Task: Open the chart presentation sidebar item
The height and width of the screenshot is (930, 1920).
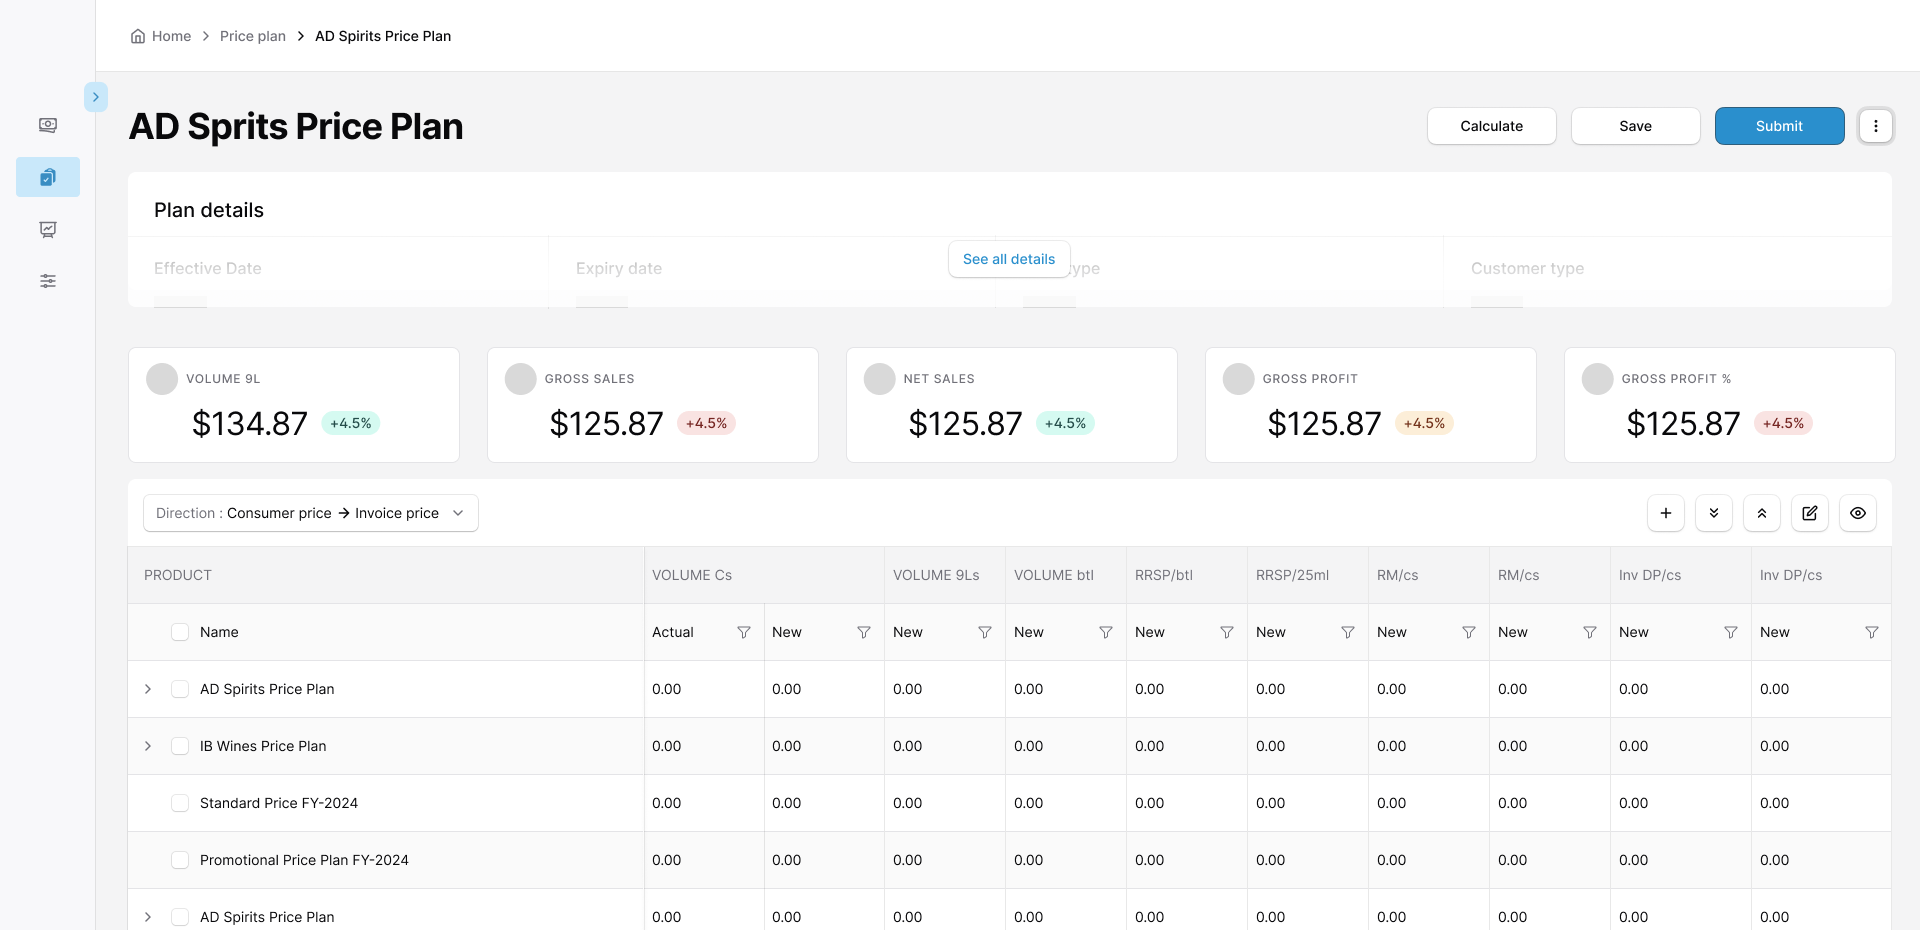Action: (48, 229)
